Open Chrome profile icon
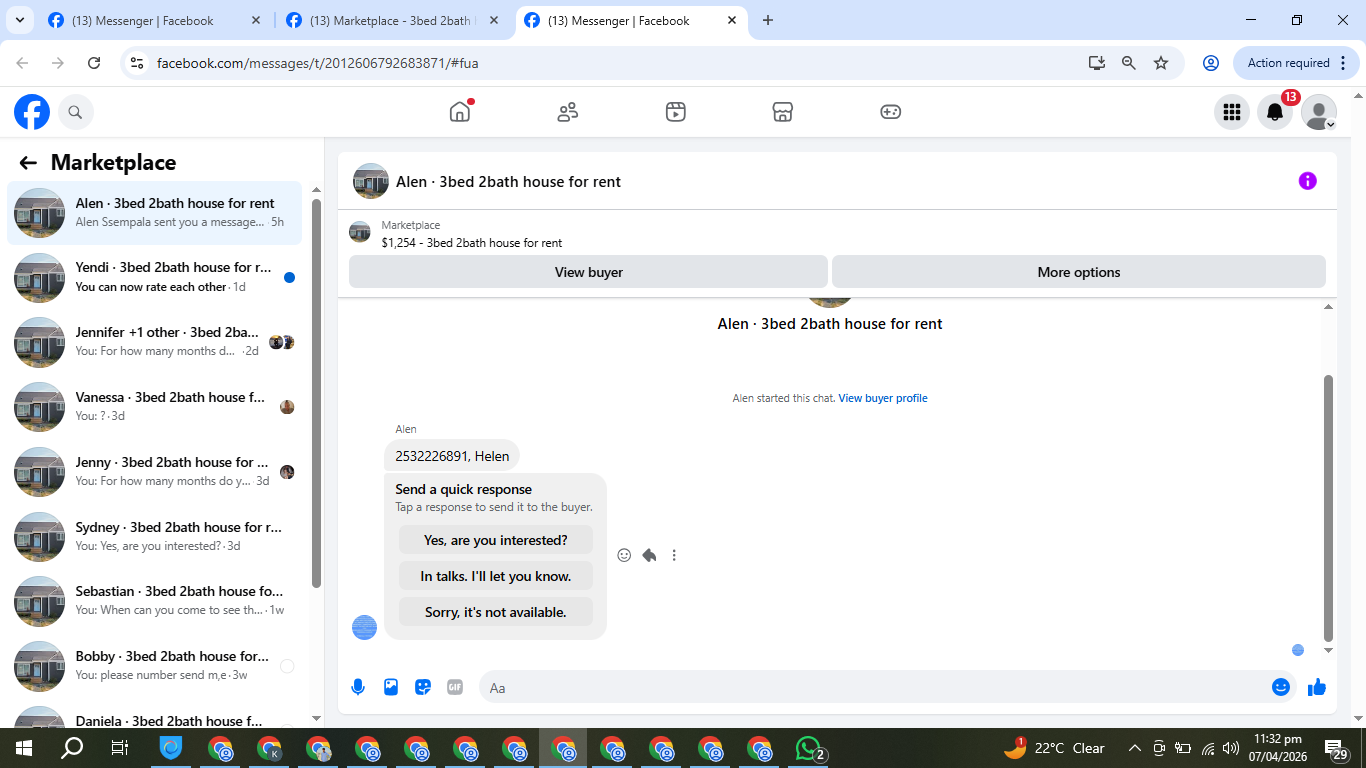This screenshot has width=1366, height=768. click(x=1211, y=63)
